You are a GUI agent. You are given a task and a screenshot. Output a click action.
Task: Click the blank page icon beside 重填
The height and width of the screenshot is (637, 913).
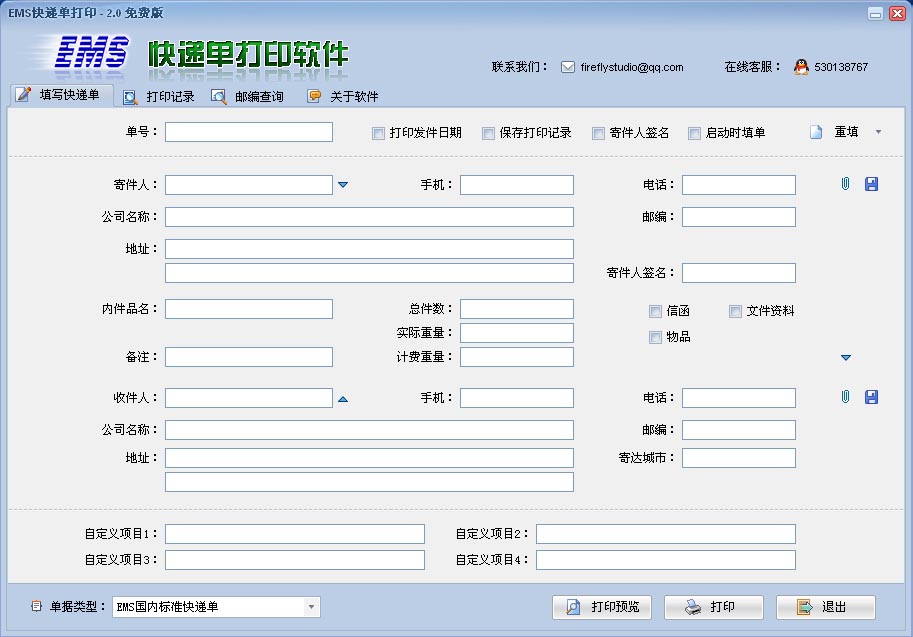pos(816,131)
